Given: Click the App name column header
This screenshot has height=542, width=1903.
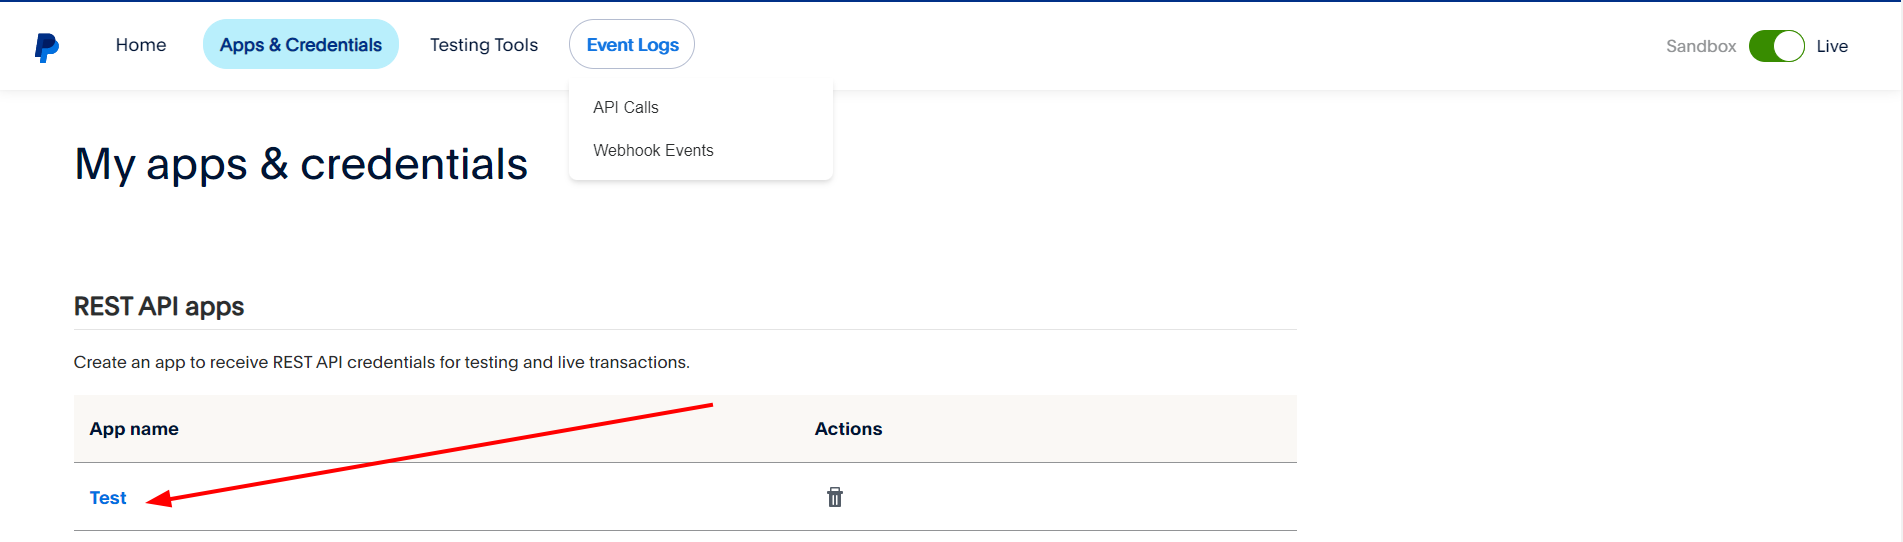Looking at the screenshot, I should 134,429.
